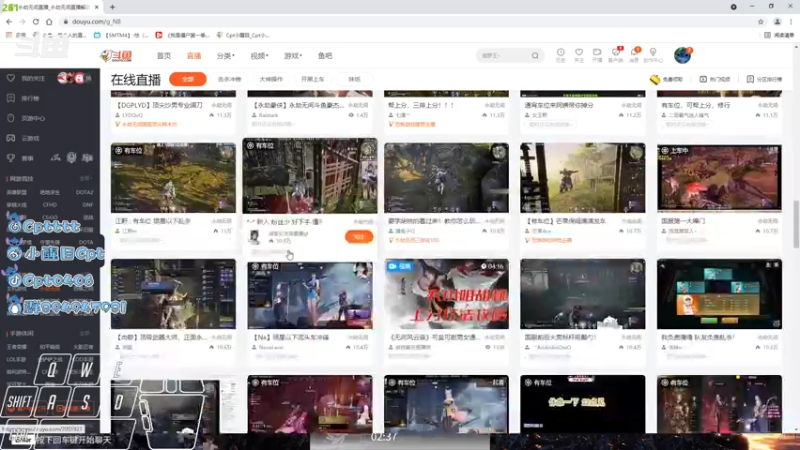Close the current browser tab
Screen dimensions: 800x450
96,7
